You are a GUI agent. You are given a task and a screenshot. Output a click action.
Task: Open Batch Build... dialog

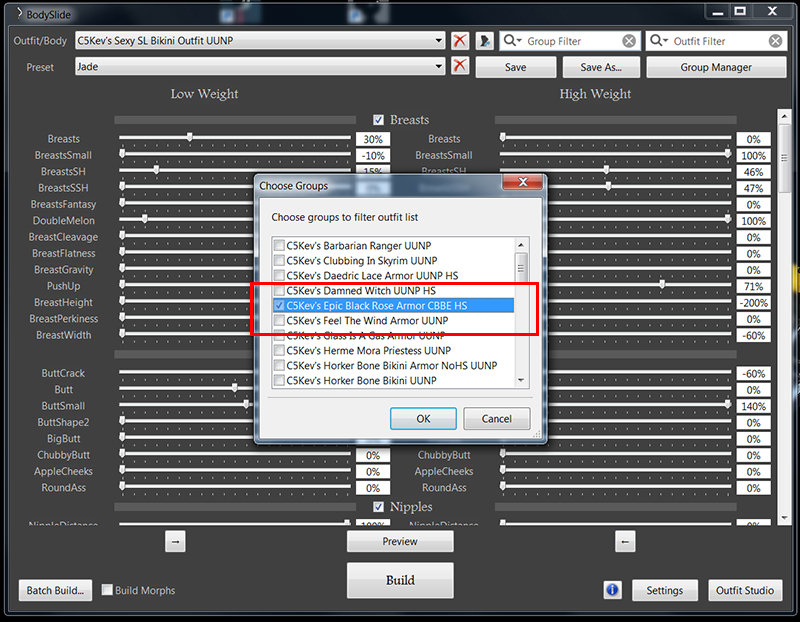55,590
